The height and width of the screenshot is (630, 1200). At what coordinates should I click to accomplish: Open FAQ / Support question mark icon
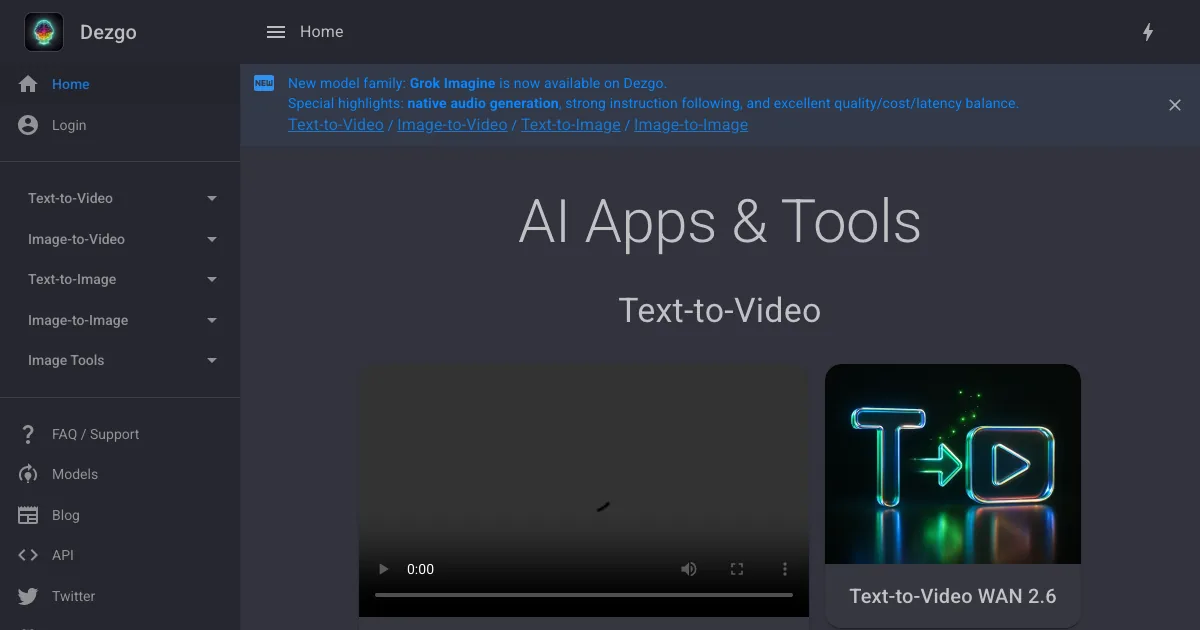(x=29, y=434)
